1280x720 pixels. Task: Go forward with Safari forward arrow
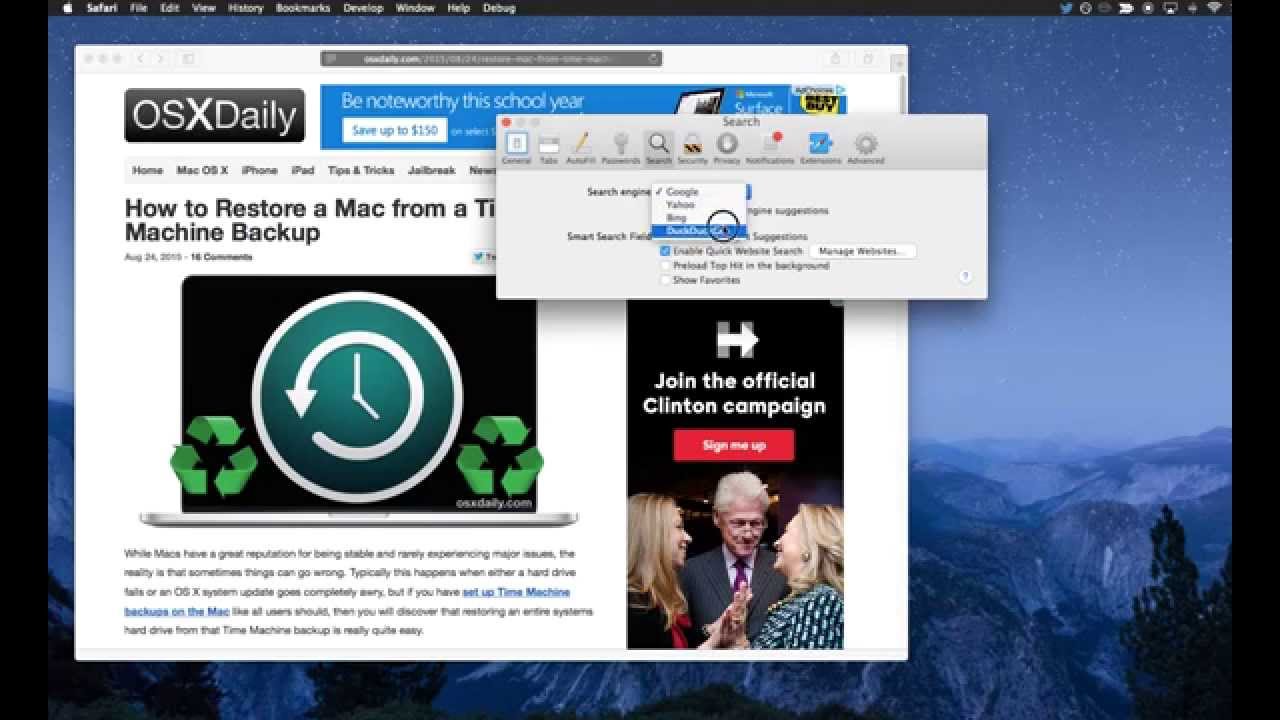click(160, 59)
